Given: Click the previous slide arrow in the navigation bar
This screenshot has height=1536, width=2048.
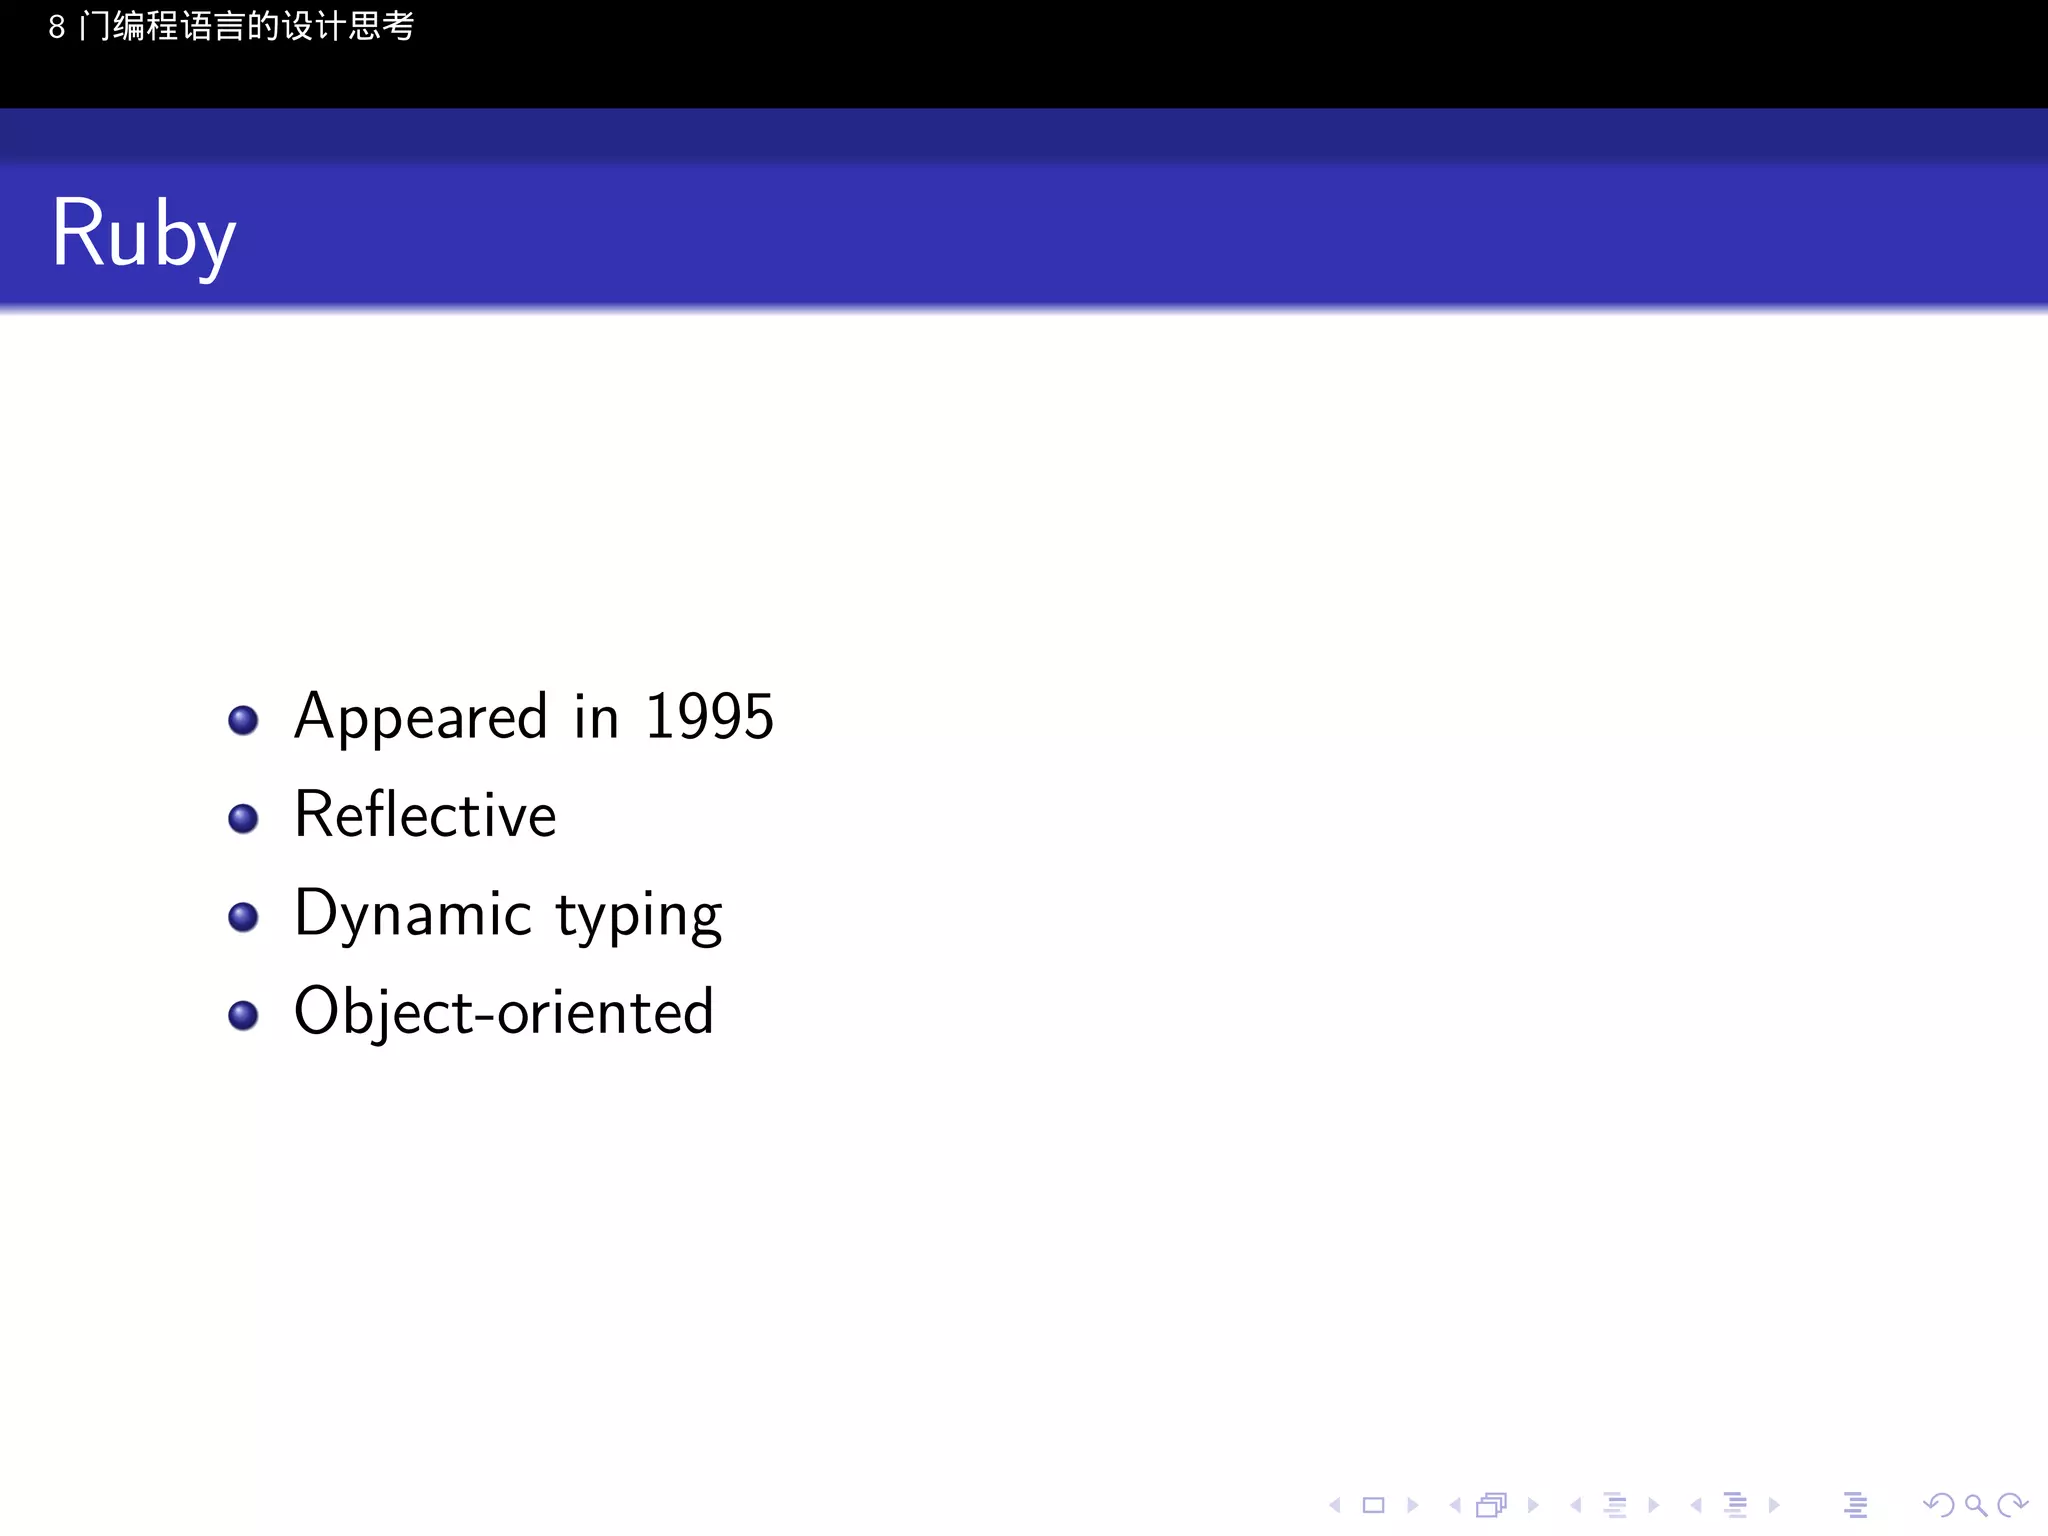Looking at the screenshot, I should [1335, 1505].
